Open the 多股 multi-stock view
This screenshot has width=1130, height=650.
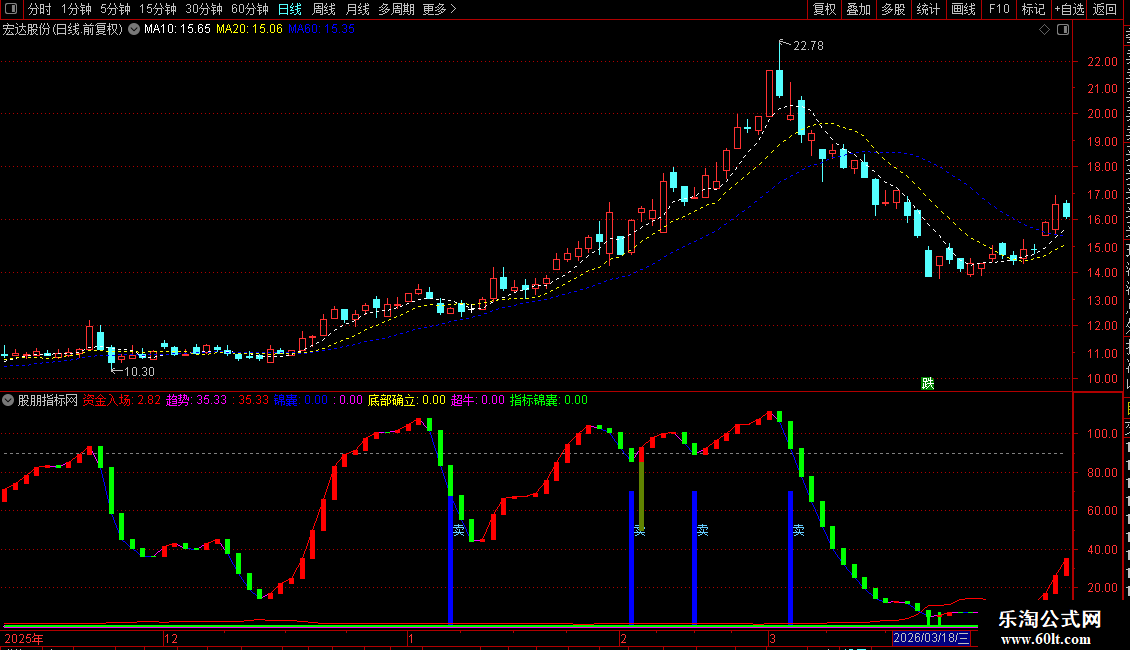(x=893, y=9)
